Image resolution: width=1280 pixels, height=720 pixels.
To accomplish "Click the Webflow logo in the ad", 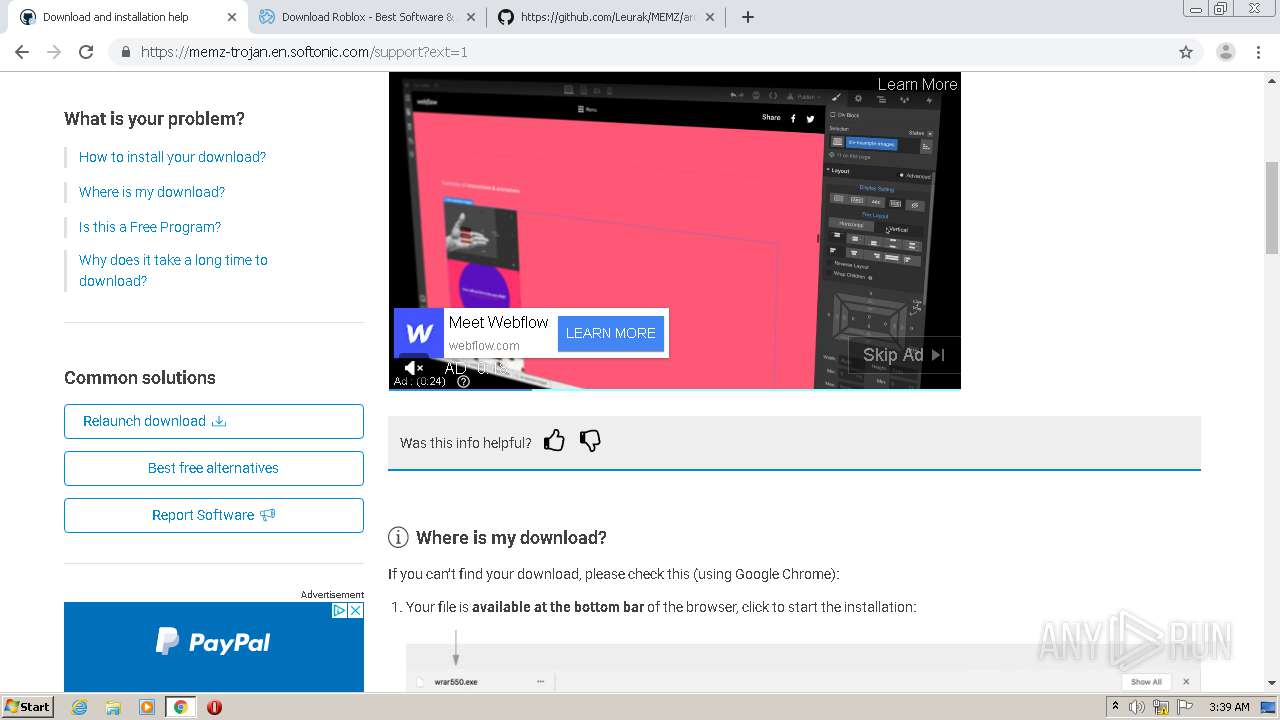I will tap(419, 333).
